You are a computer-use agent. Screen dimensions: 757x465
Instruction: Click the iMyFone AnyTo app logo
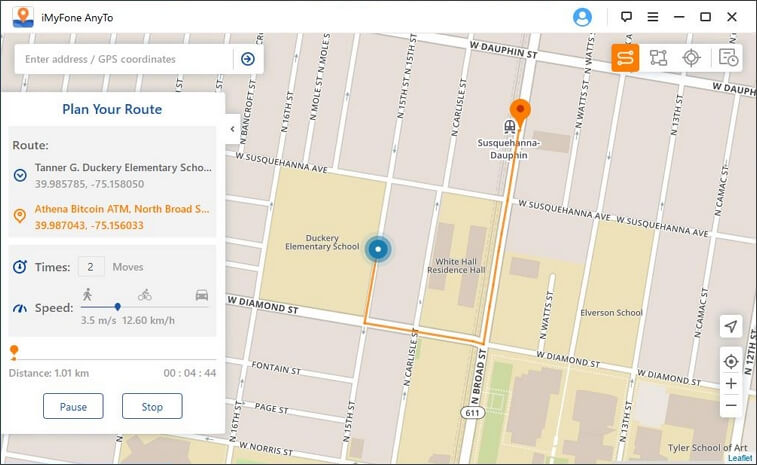point(23,17)
